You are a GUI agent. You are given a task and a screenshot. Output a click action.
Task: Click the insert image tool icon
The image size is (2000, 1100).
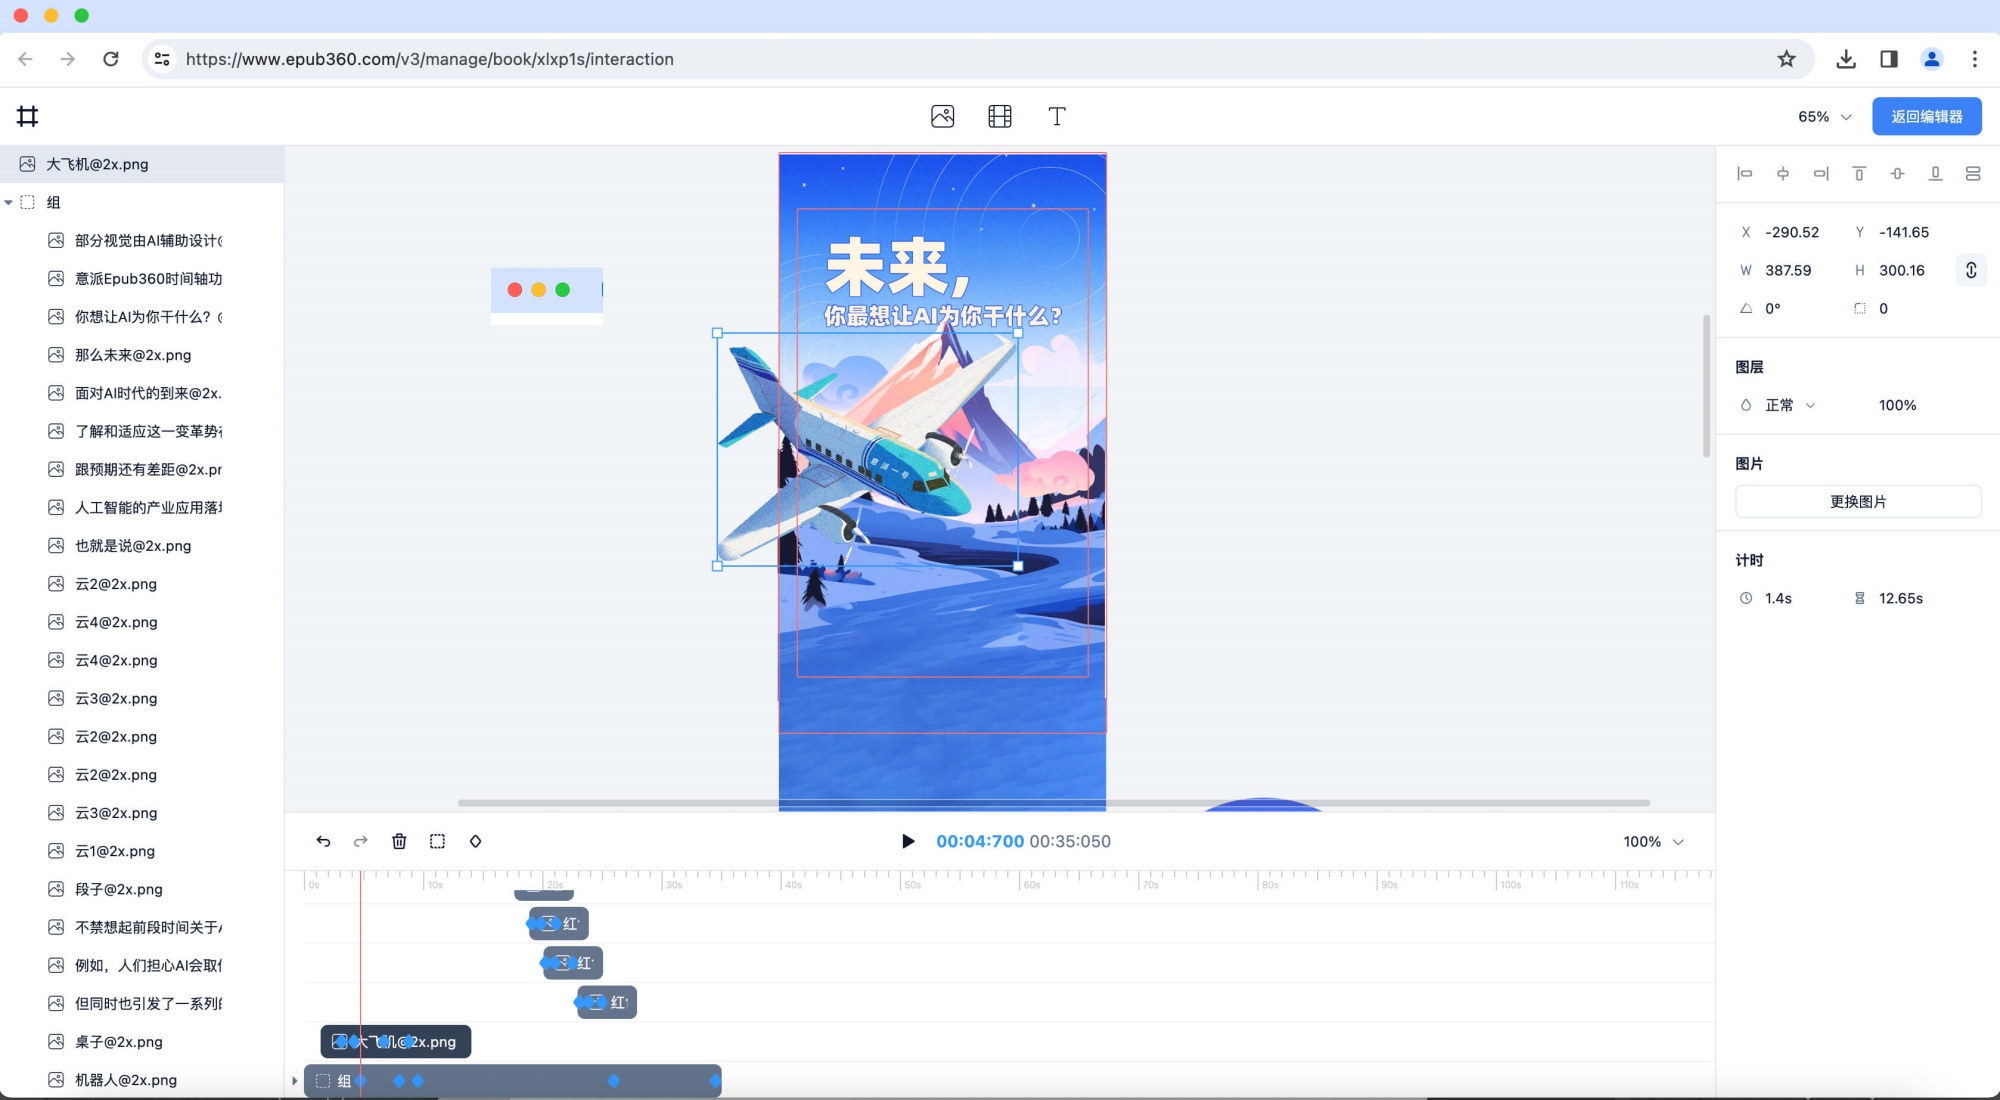pos(942,116)
